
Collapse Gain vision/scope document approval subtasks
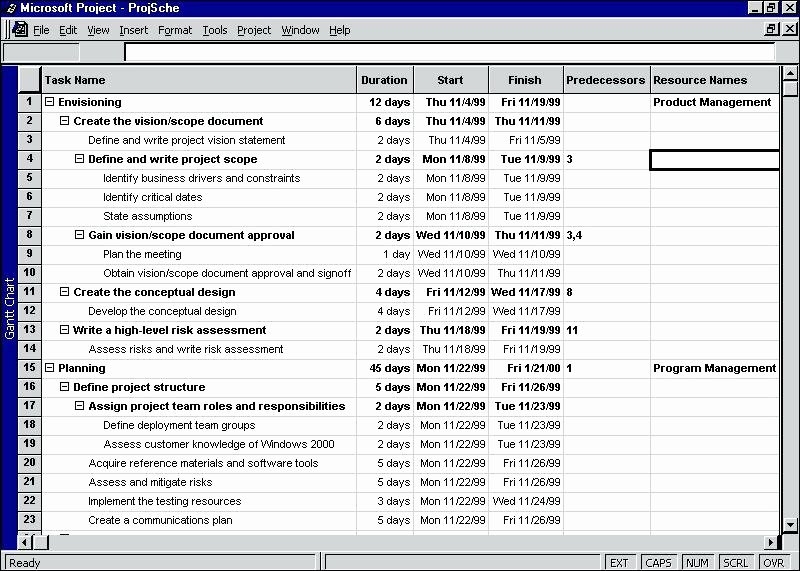tap(80, 235)
